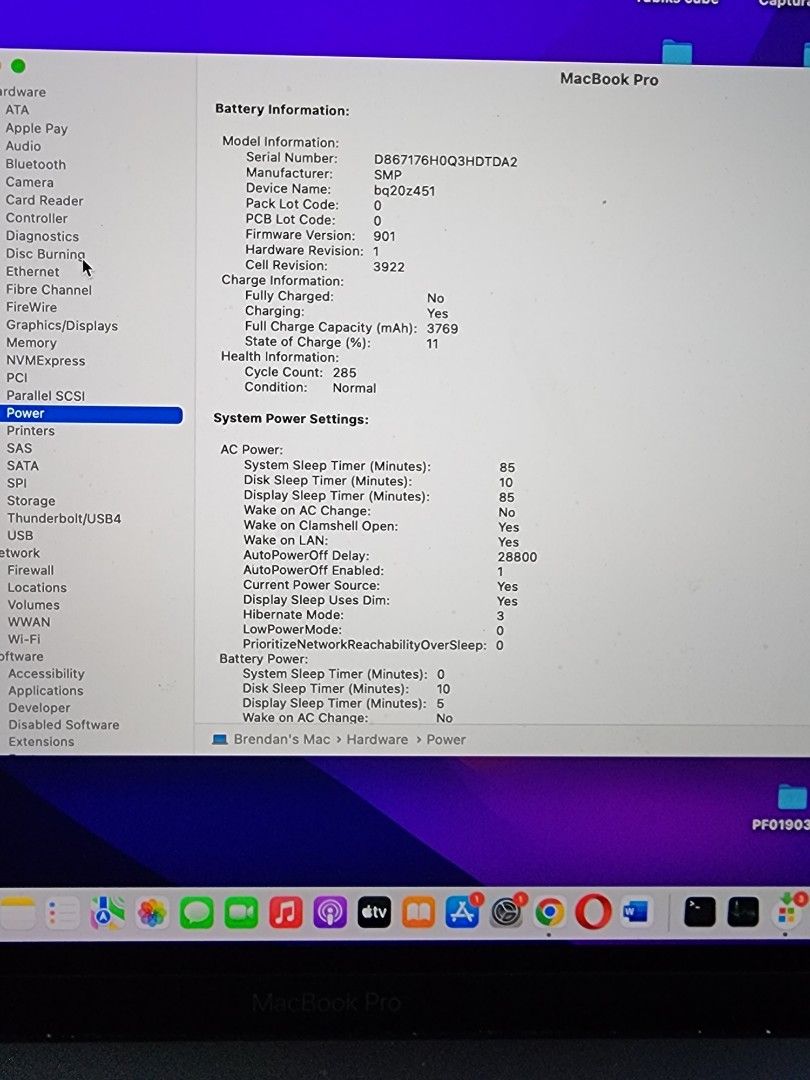
Task: Launch FaceTime from the Dock
Action: tap(241, 913)
